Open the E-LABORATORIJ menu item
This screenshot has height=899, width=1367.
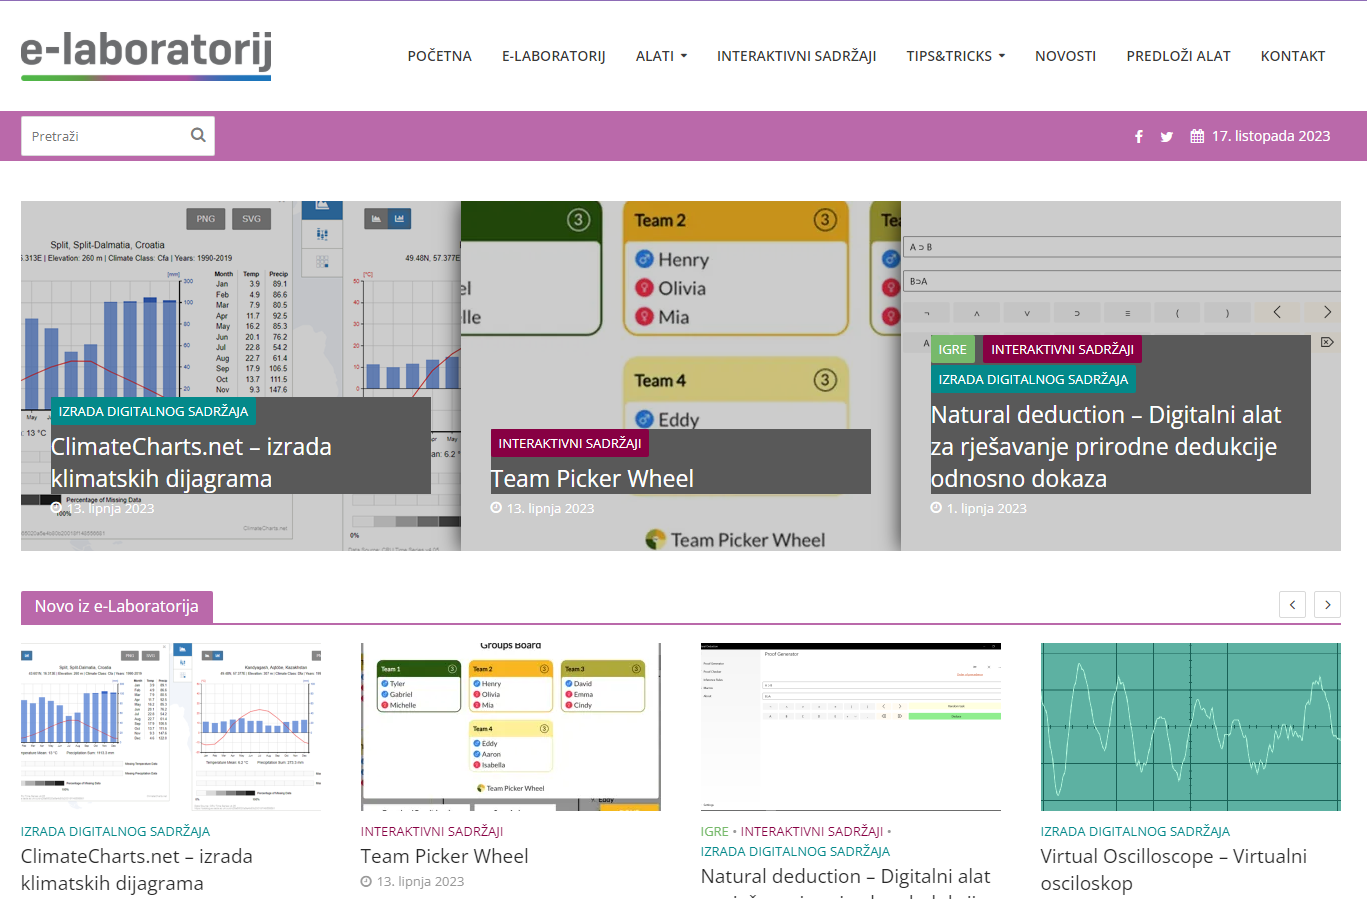pyautogui.click(x=554, y=56)
